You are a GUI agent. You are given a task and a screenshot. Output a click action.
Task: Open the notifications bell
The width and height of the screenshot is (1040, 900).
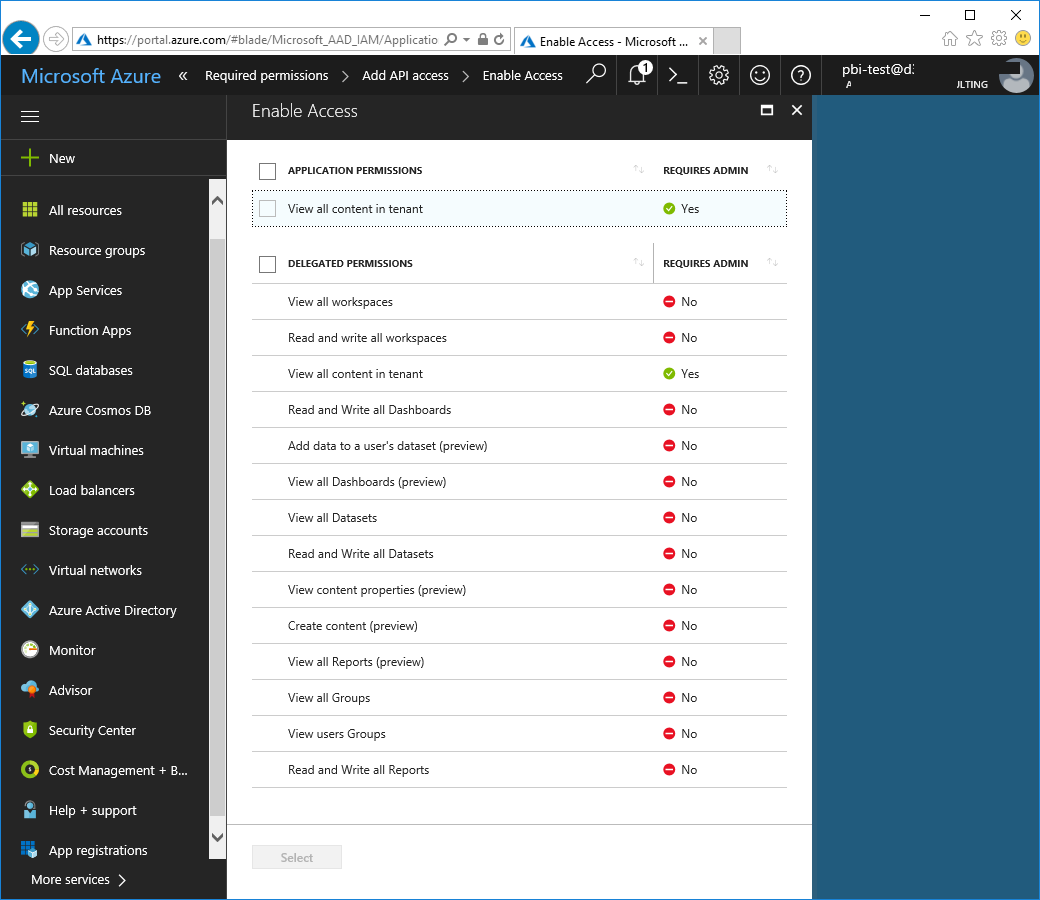coord(637,74)
